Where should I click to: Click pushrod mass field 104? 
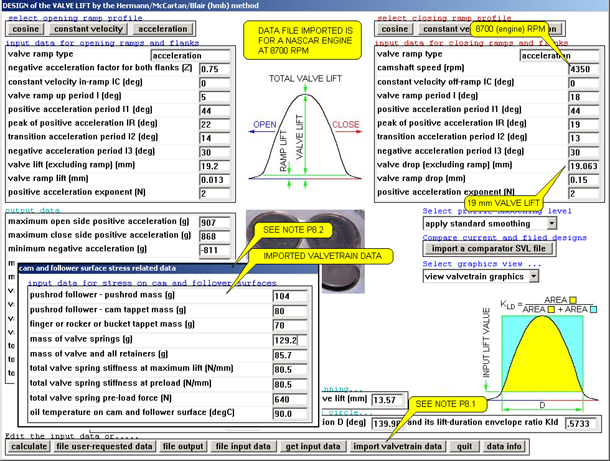tap(290, 296)
